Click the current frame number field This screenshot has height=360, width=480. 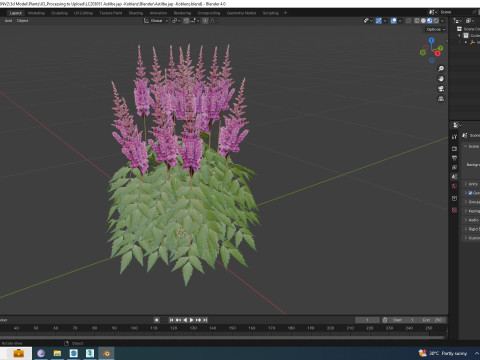367,320
